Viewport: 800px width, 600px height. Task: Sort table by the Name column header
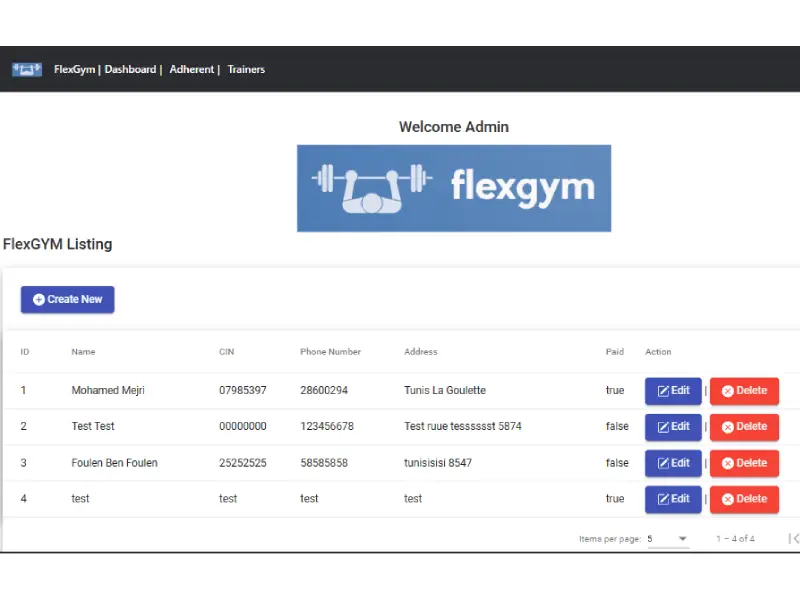83,352
